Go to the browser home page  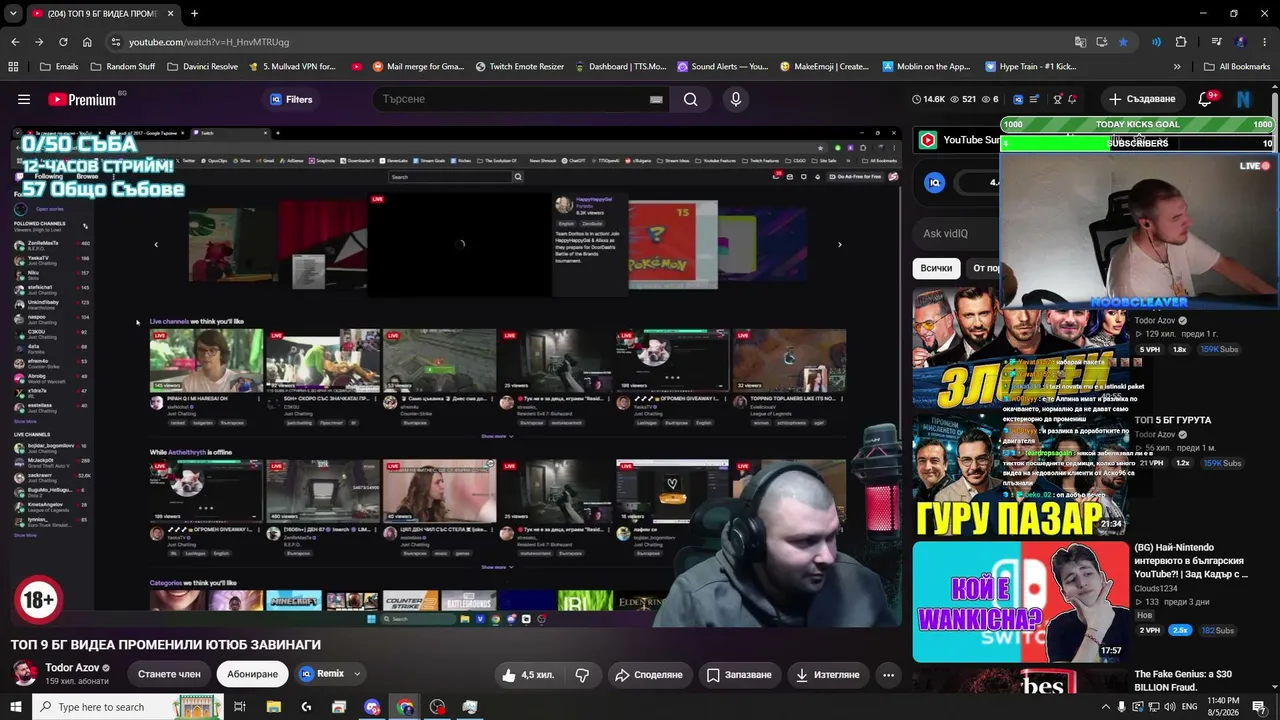87,42
